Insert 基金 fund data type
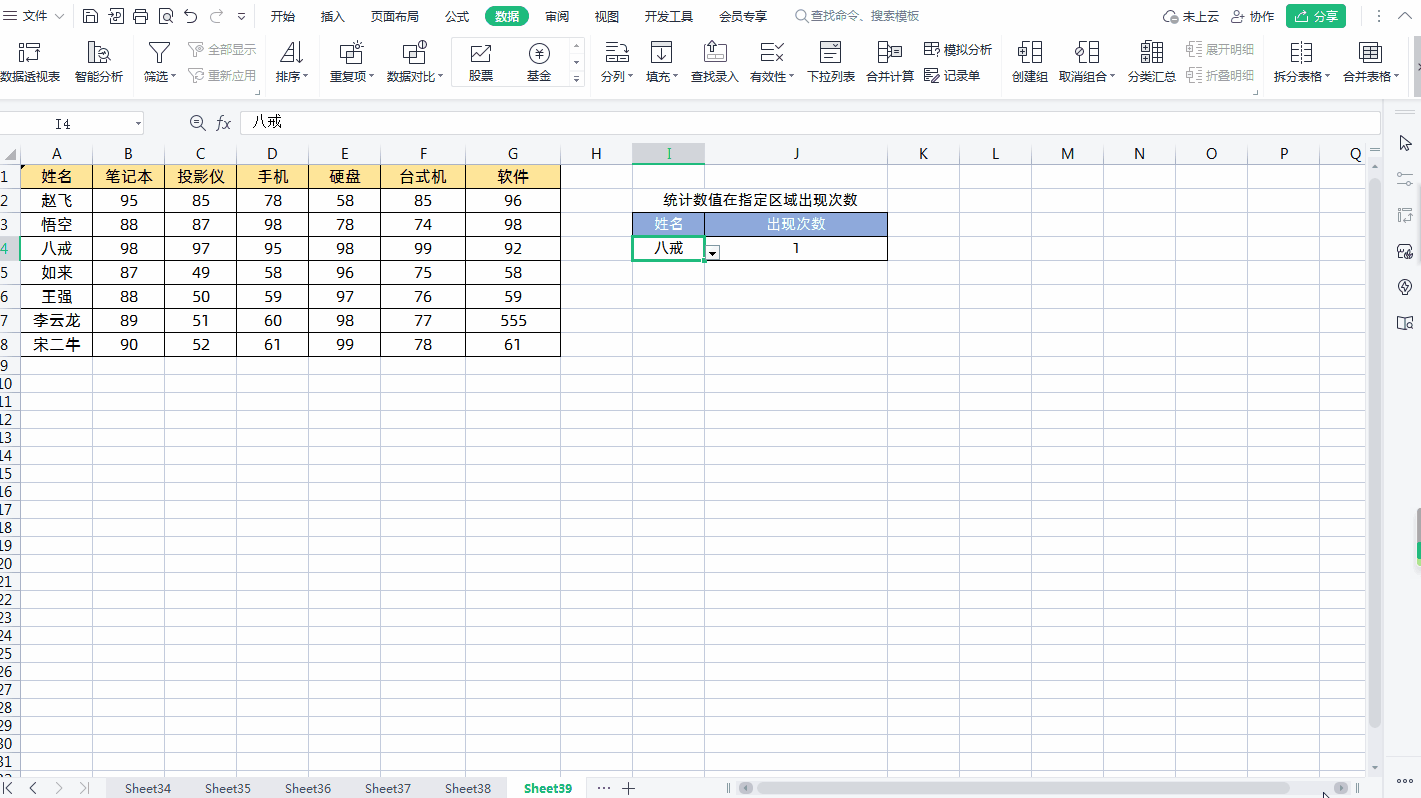This screenshot has height=798, width=1421. pos(539,62)
